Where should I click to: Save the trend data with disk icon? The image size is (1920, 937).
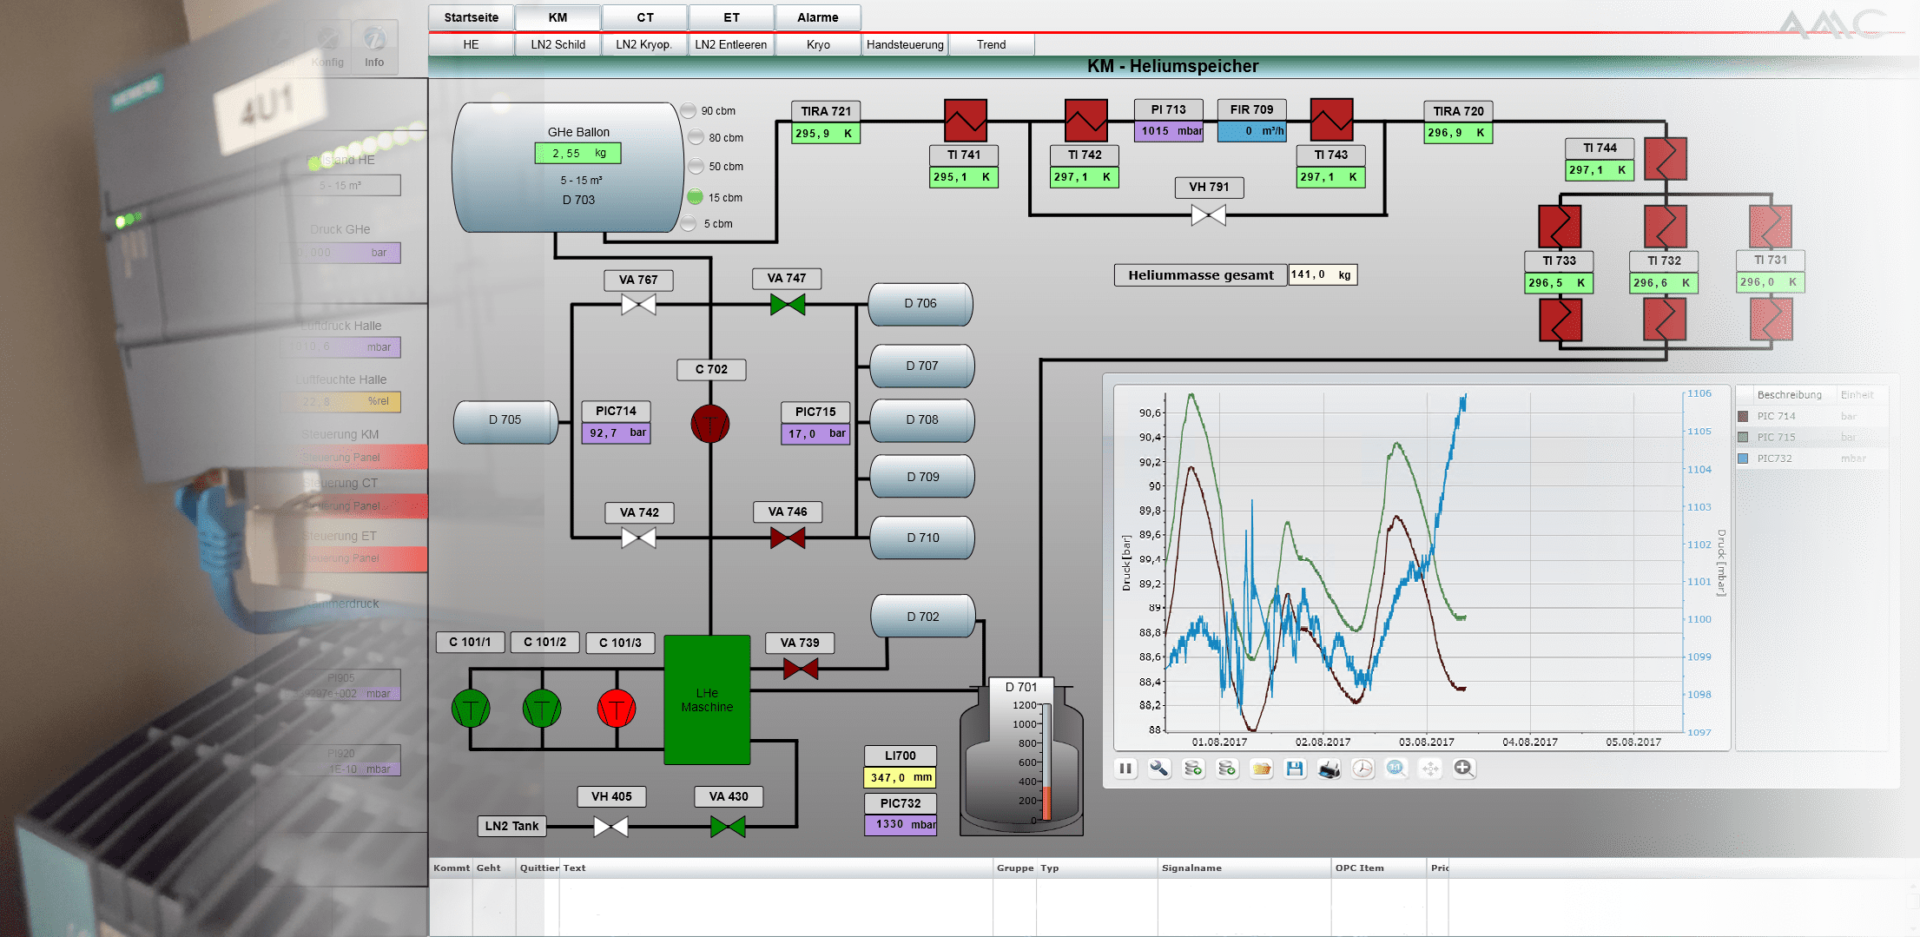(x=1295, y=768)
